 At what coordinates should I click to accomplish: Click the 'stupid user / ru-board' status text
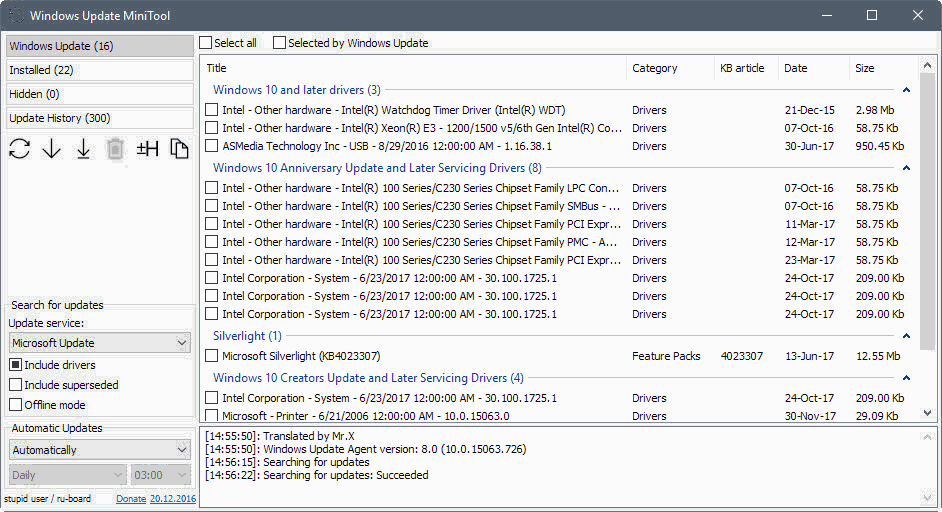click(x=47, y=499)
